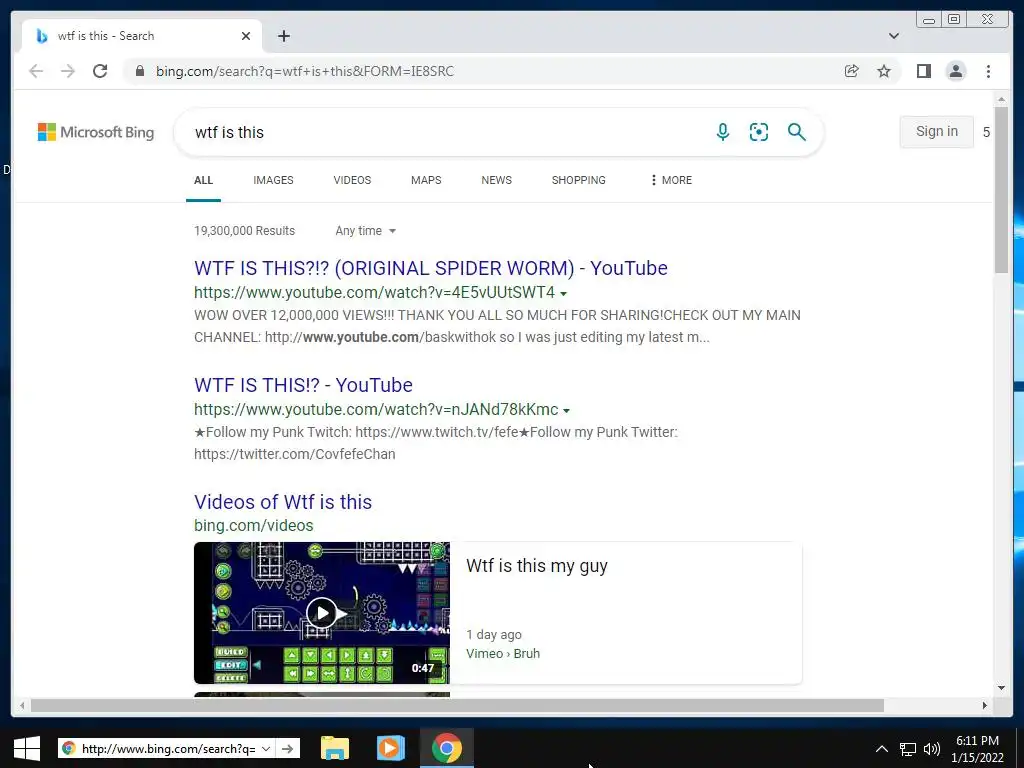Open the Chrome profile avatar

955,71
